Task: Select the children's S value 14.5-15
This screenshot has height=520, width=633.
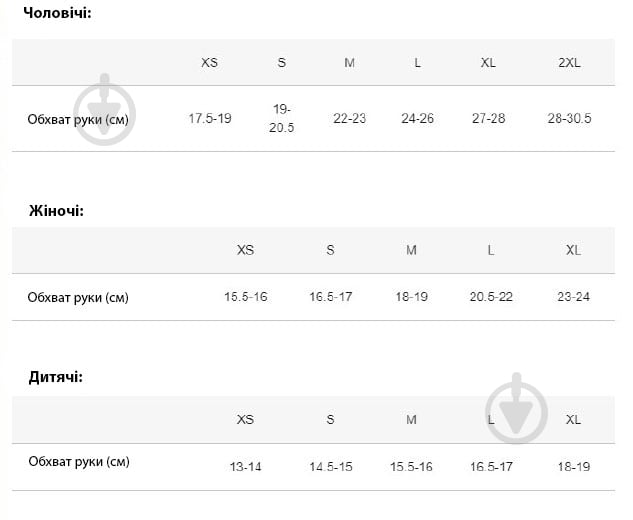Action: coord(330,467)
